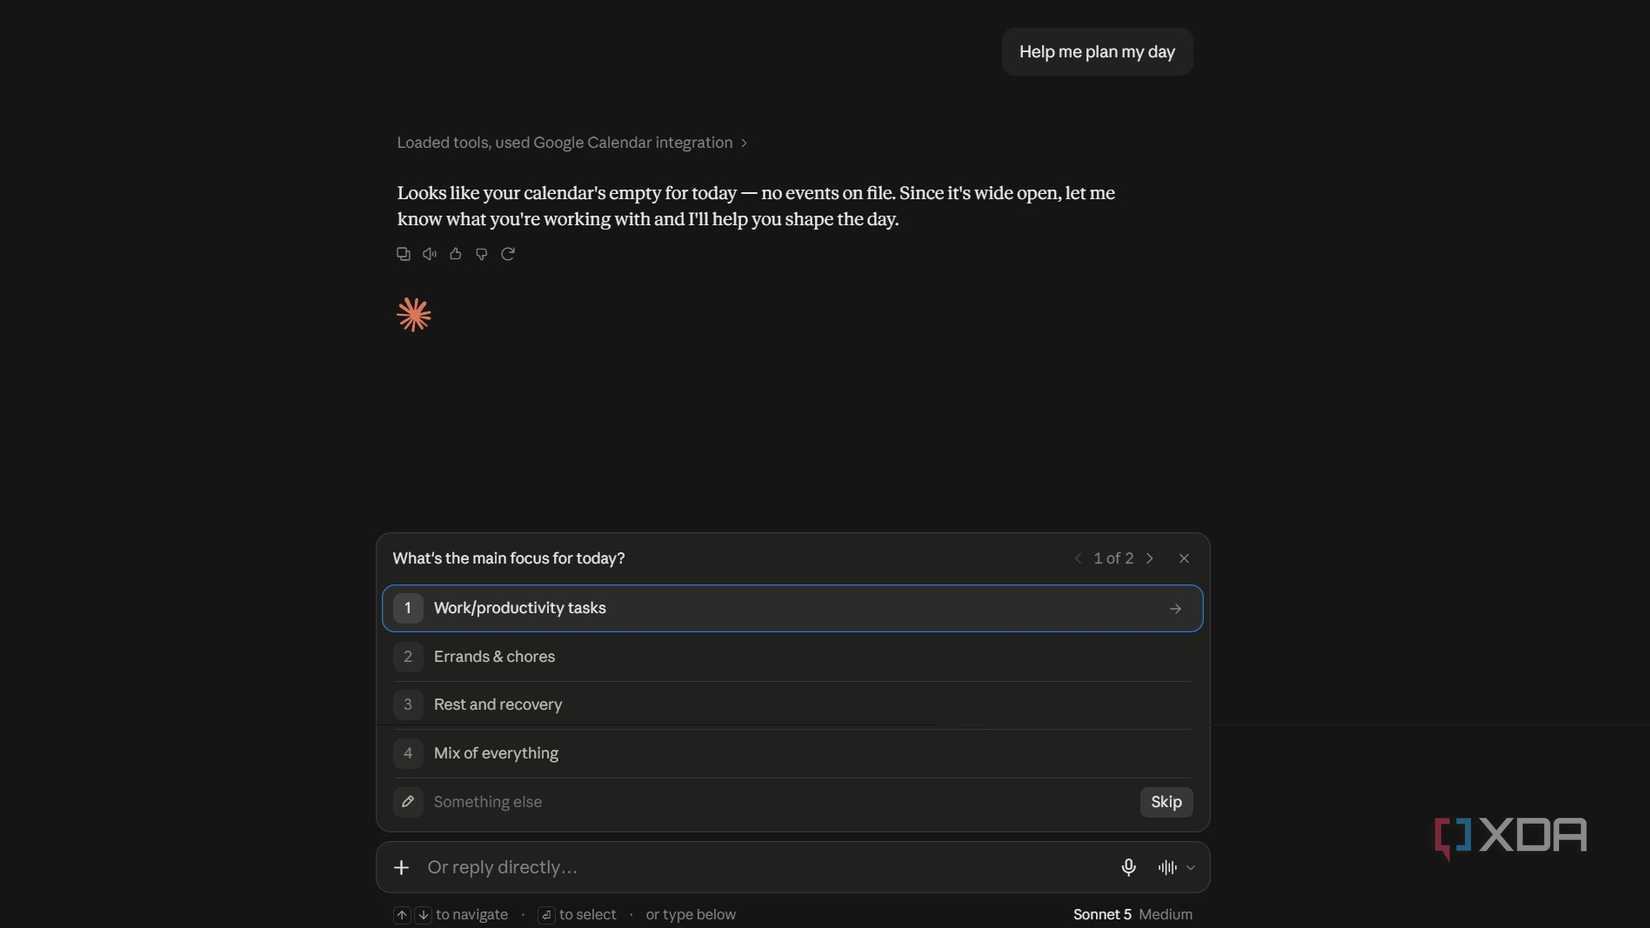
Task: Choose the Errands & chores option
Action: (792, 657)
